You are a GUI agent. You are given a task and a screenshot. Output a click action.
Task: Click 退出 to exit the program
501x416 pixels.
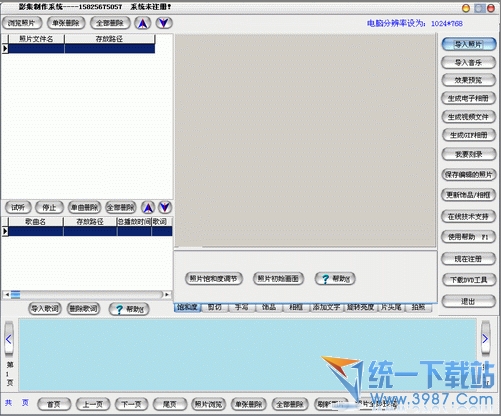(468, 302)
